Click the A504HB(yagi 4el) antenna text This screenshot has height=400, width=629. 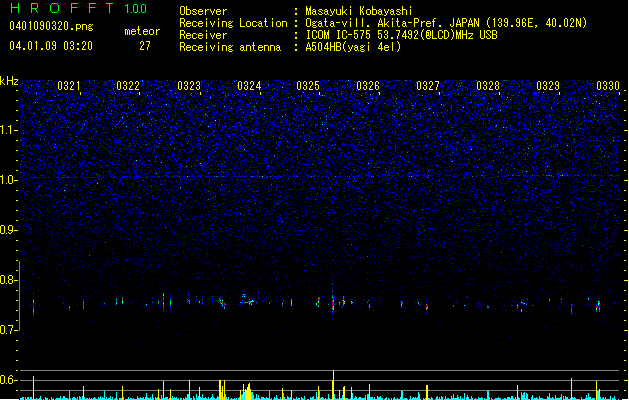[x=353, y=47]
